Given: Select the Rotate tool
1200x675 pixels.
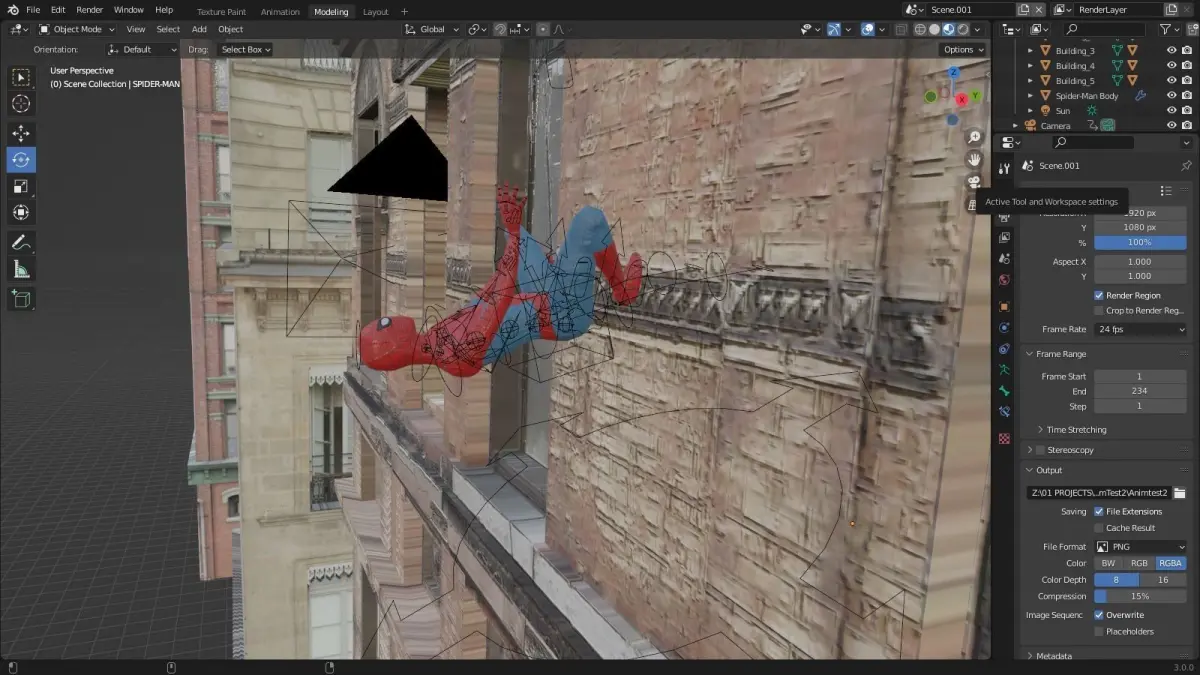Looking at the screenshot, I should [x=21, y=160].
